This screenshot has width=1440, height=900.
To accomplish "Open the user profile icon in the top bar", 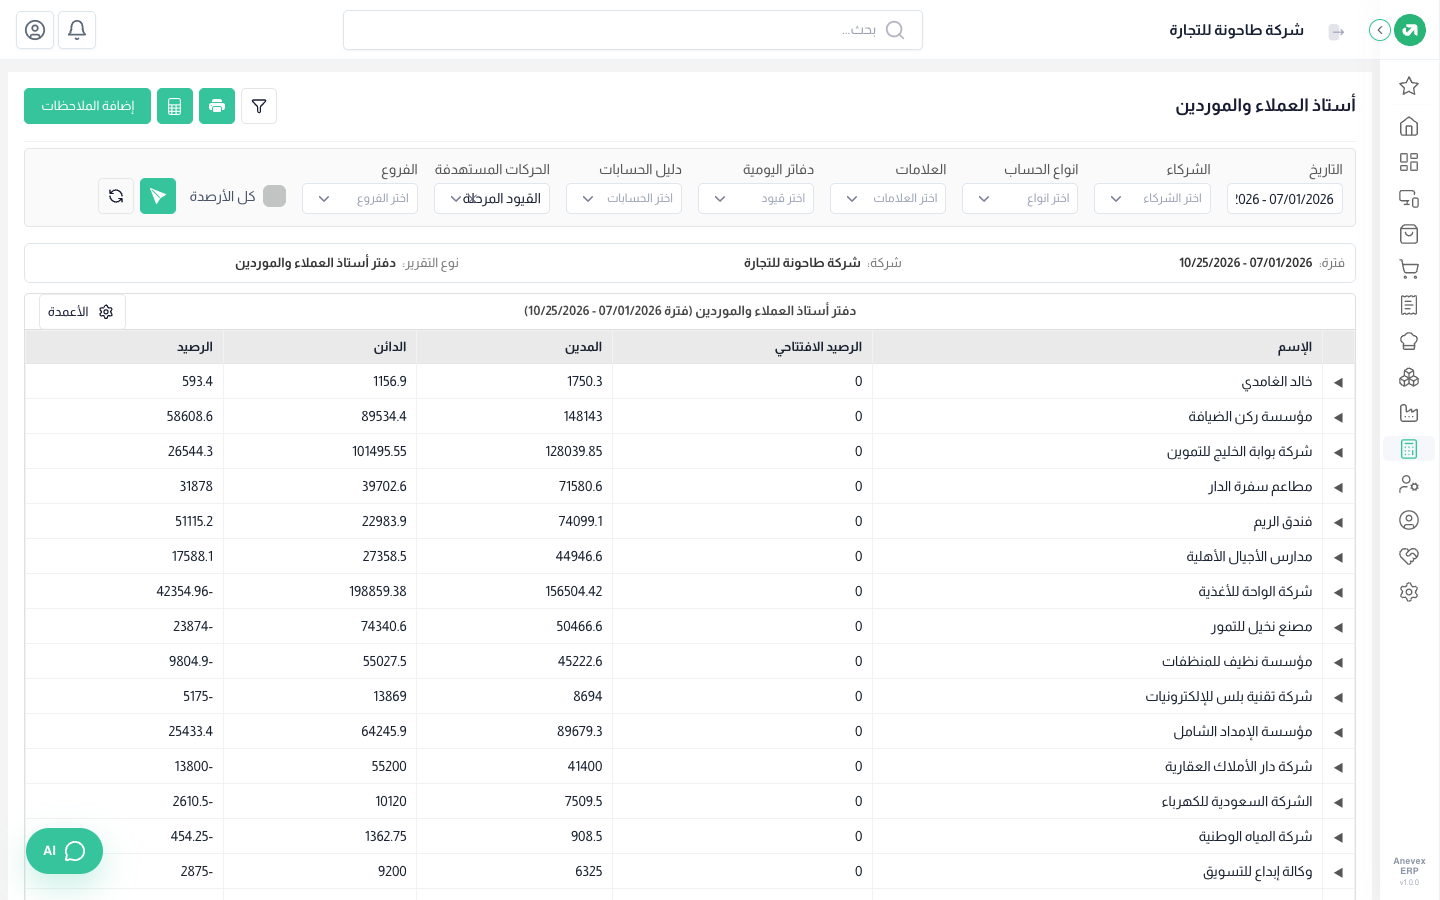I will coord(35,30).
